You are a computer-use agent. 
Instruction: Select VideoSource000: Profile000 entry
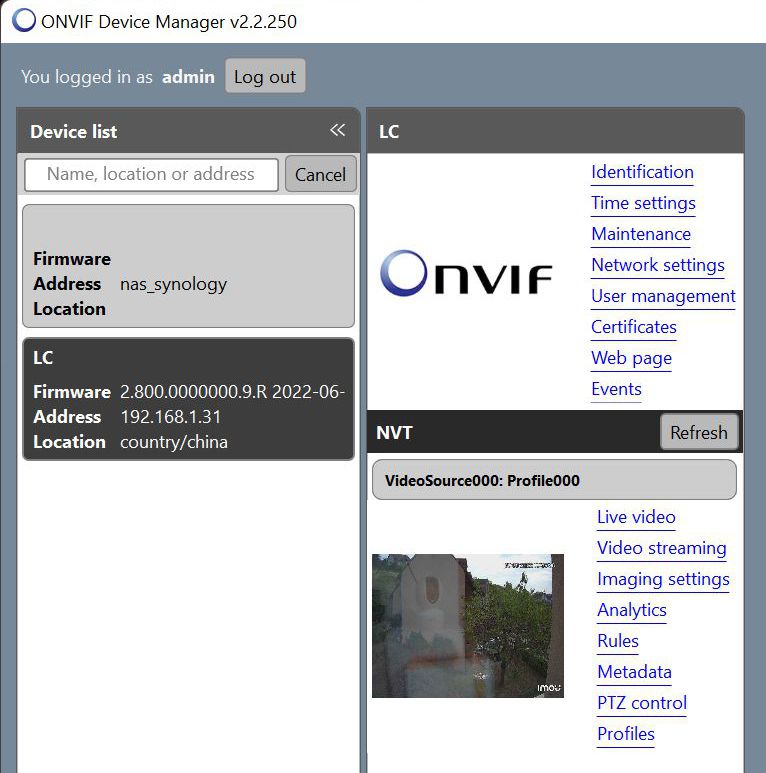click(x=554, y=480)
